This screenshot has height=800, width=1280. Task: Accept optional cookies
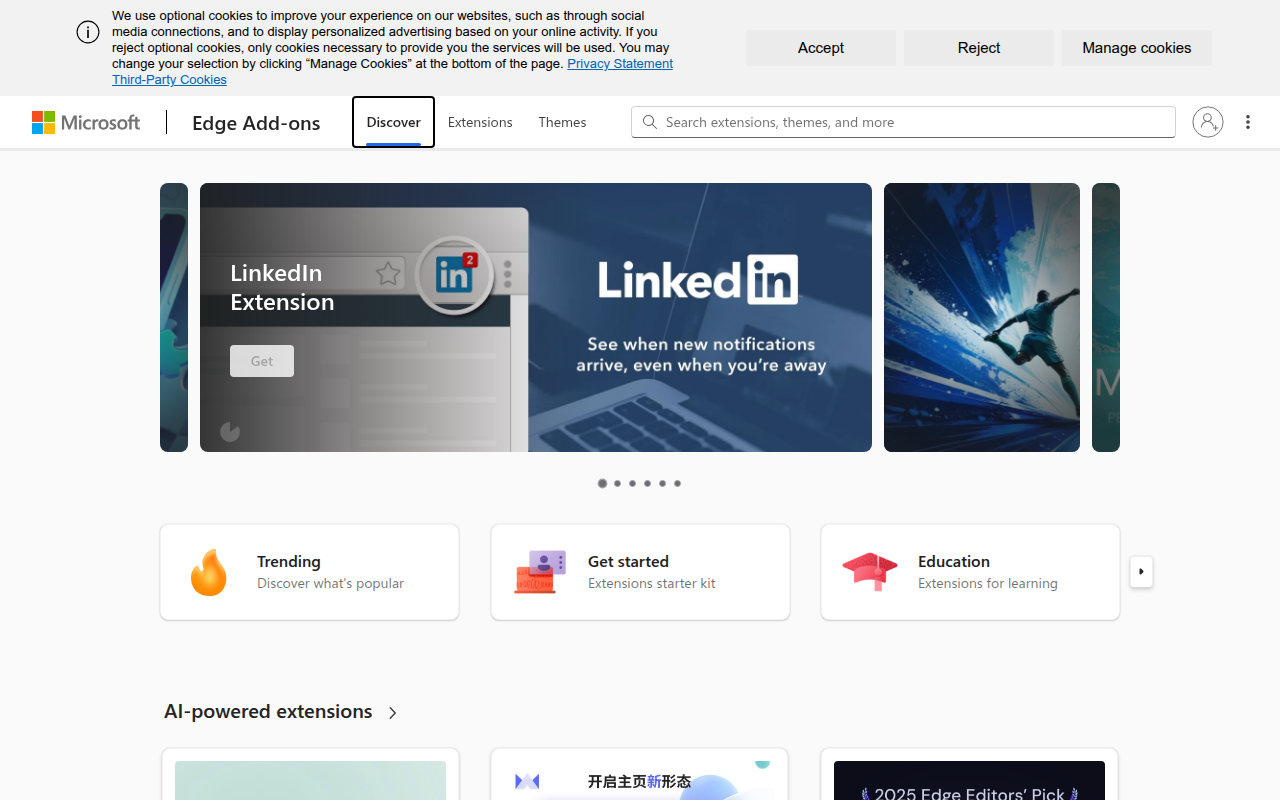[x=821, y=48]
